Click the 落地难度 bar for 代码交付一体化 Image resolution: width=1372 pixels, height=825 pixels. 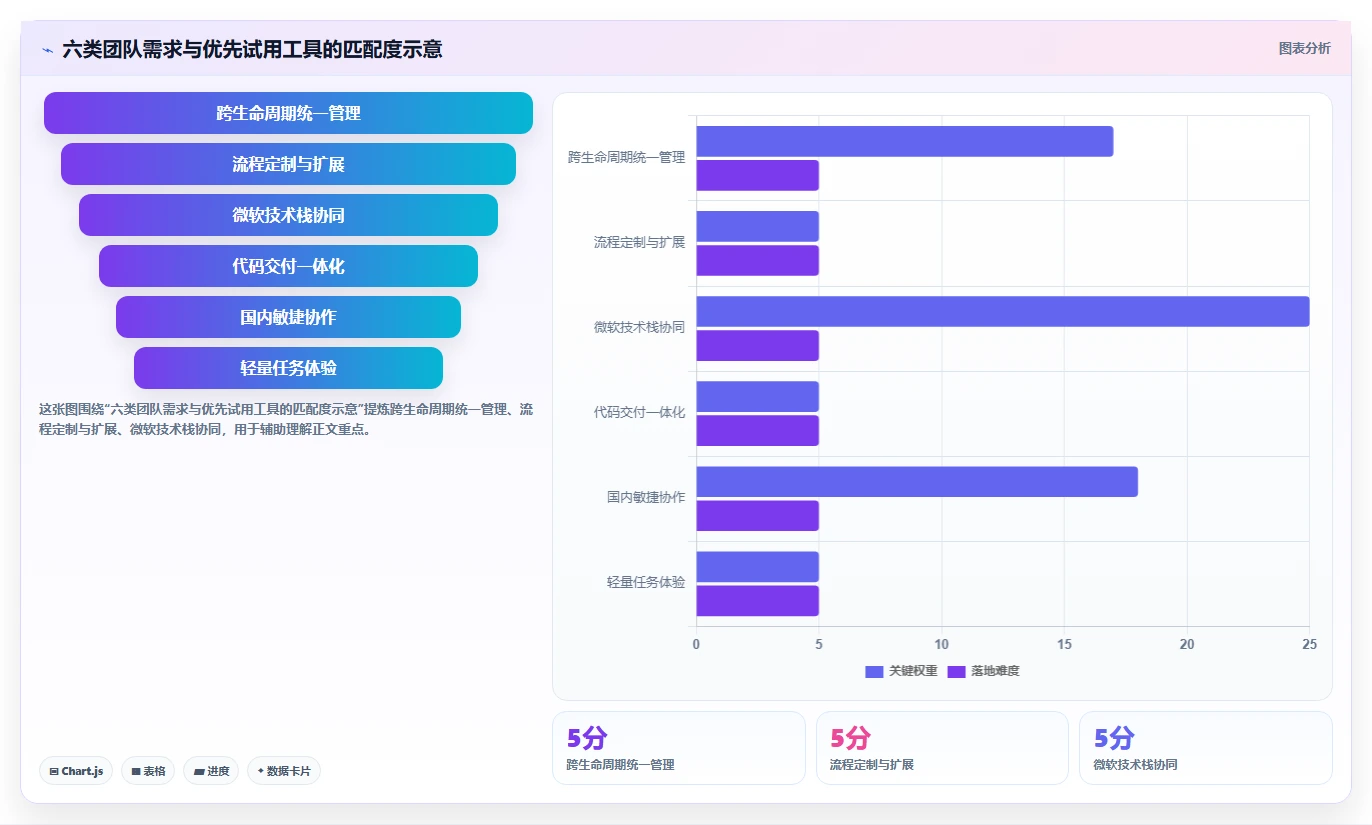click(757, 430)
